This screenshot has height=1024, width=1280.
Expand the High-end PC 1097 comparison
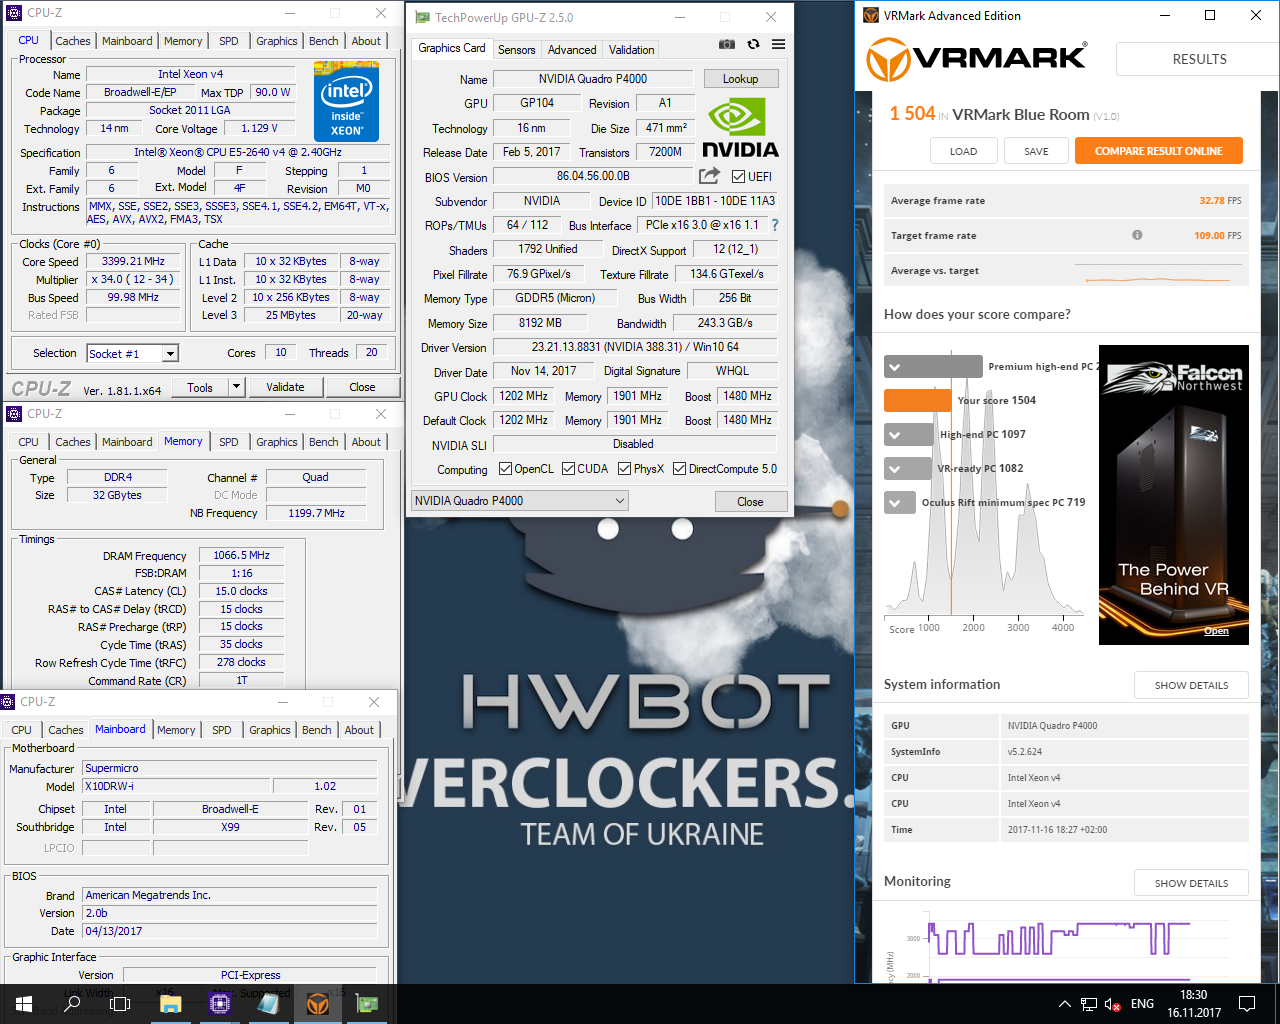click(895, 435)
